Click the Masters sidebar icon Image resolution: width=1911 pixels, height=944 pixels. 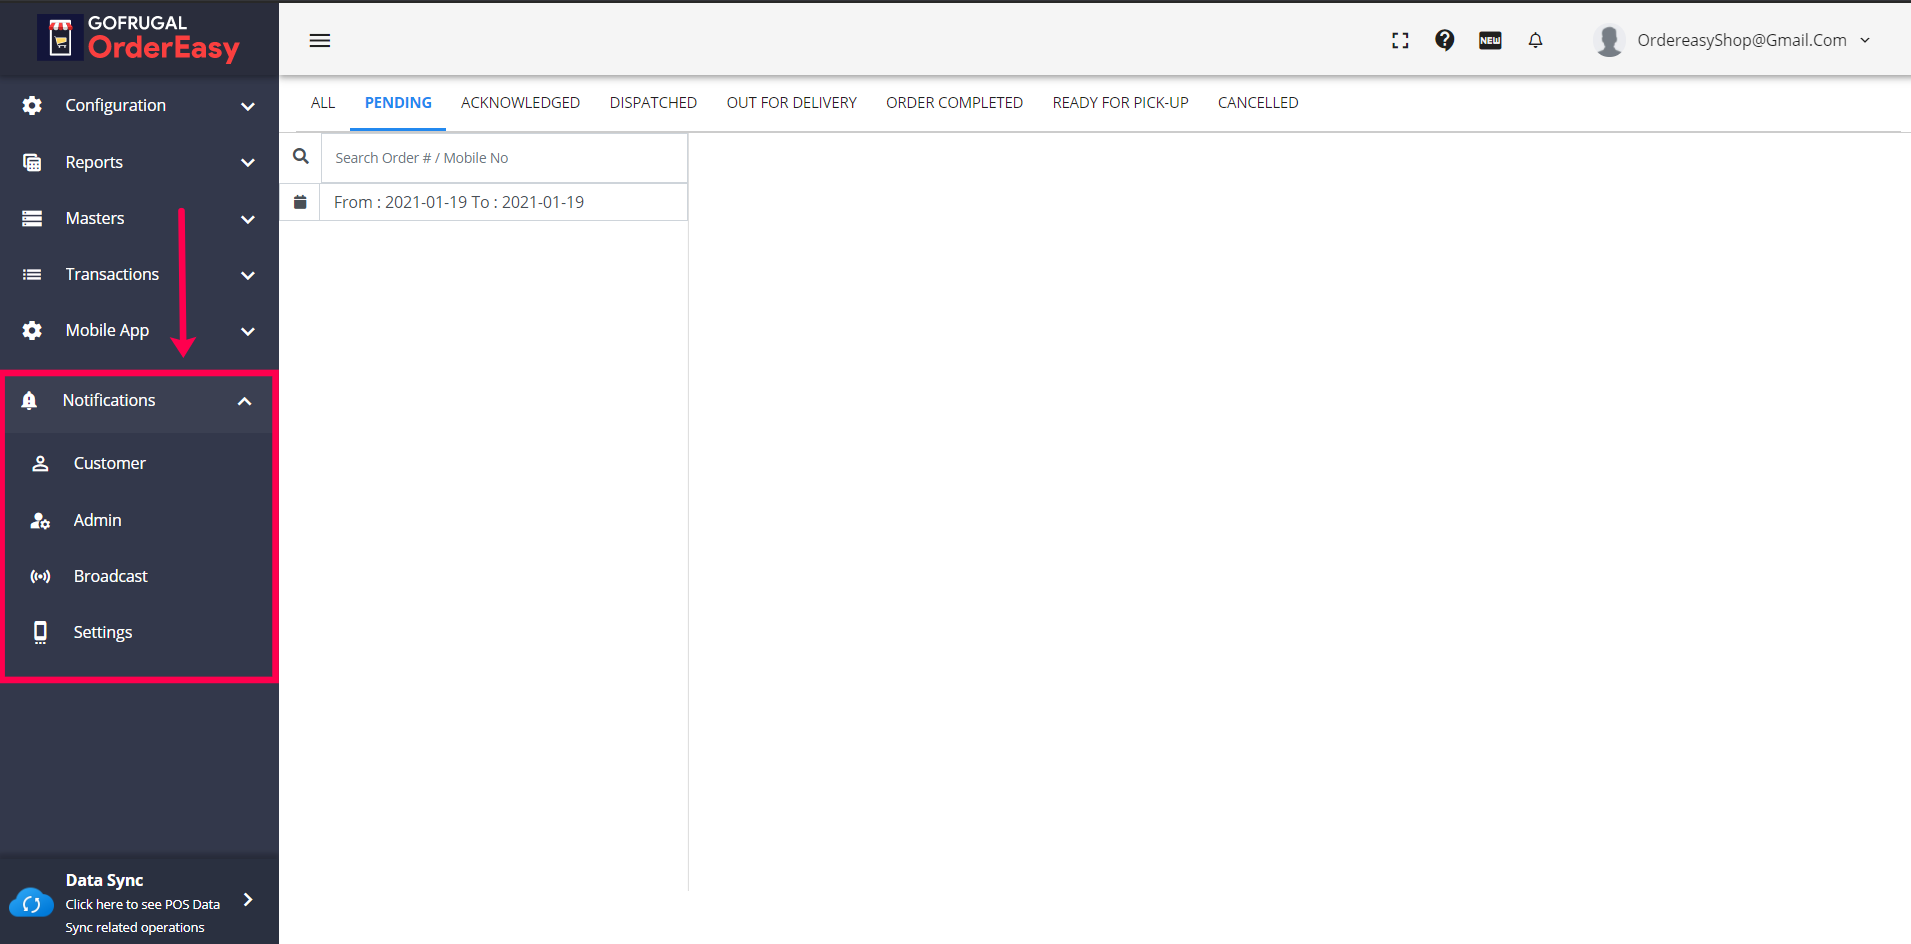pos(32,218)
